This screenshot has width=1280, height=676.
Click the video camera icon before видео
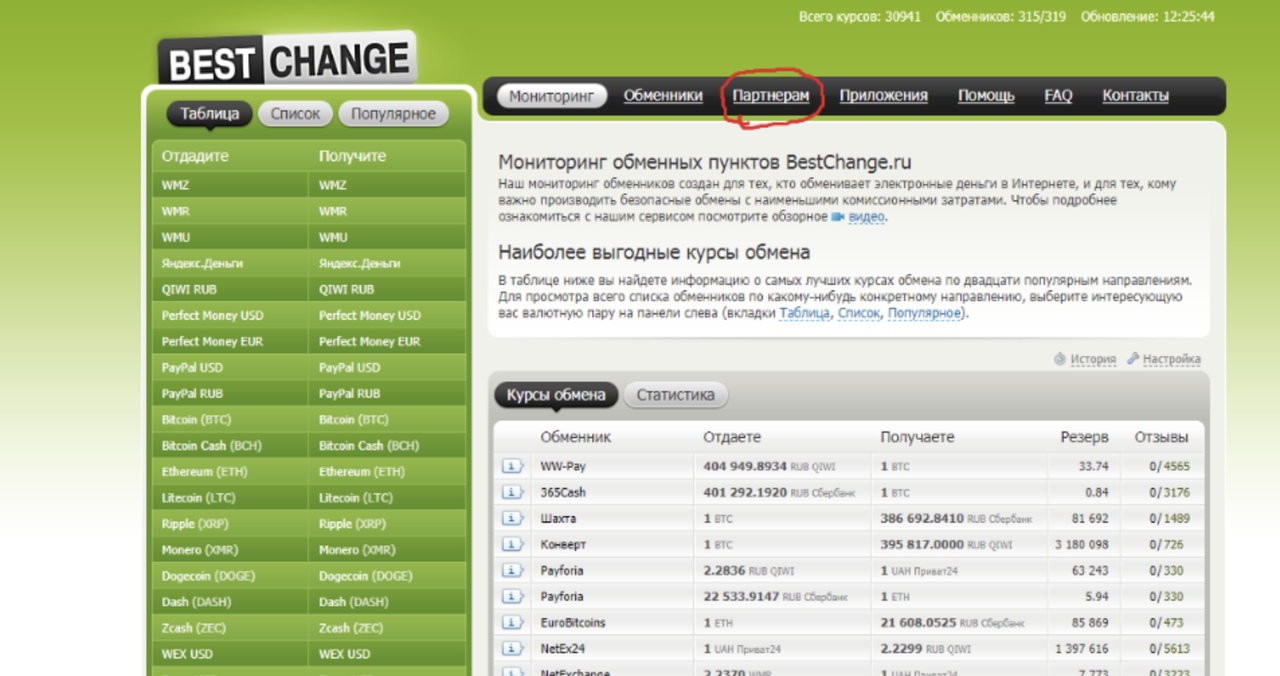838,216
